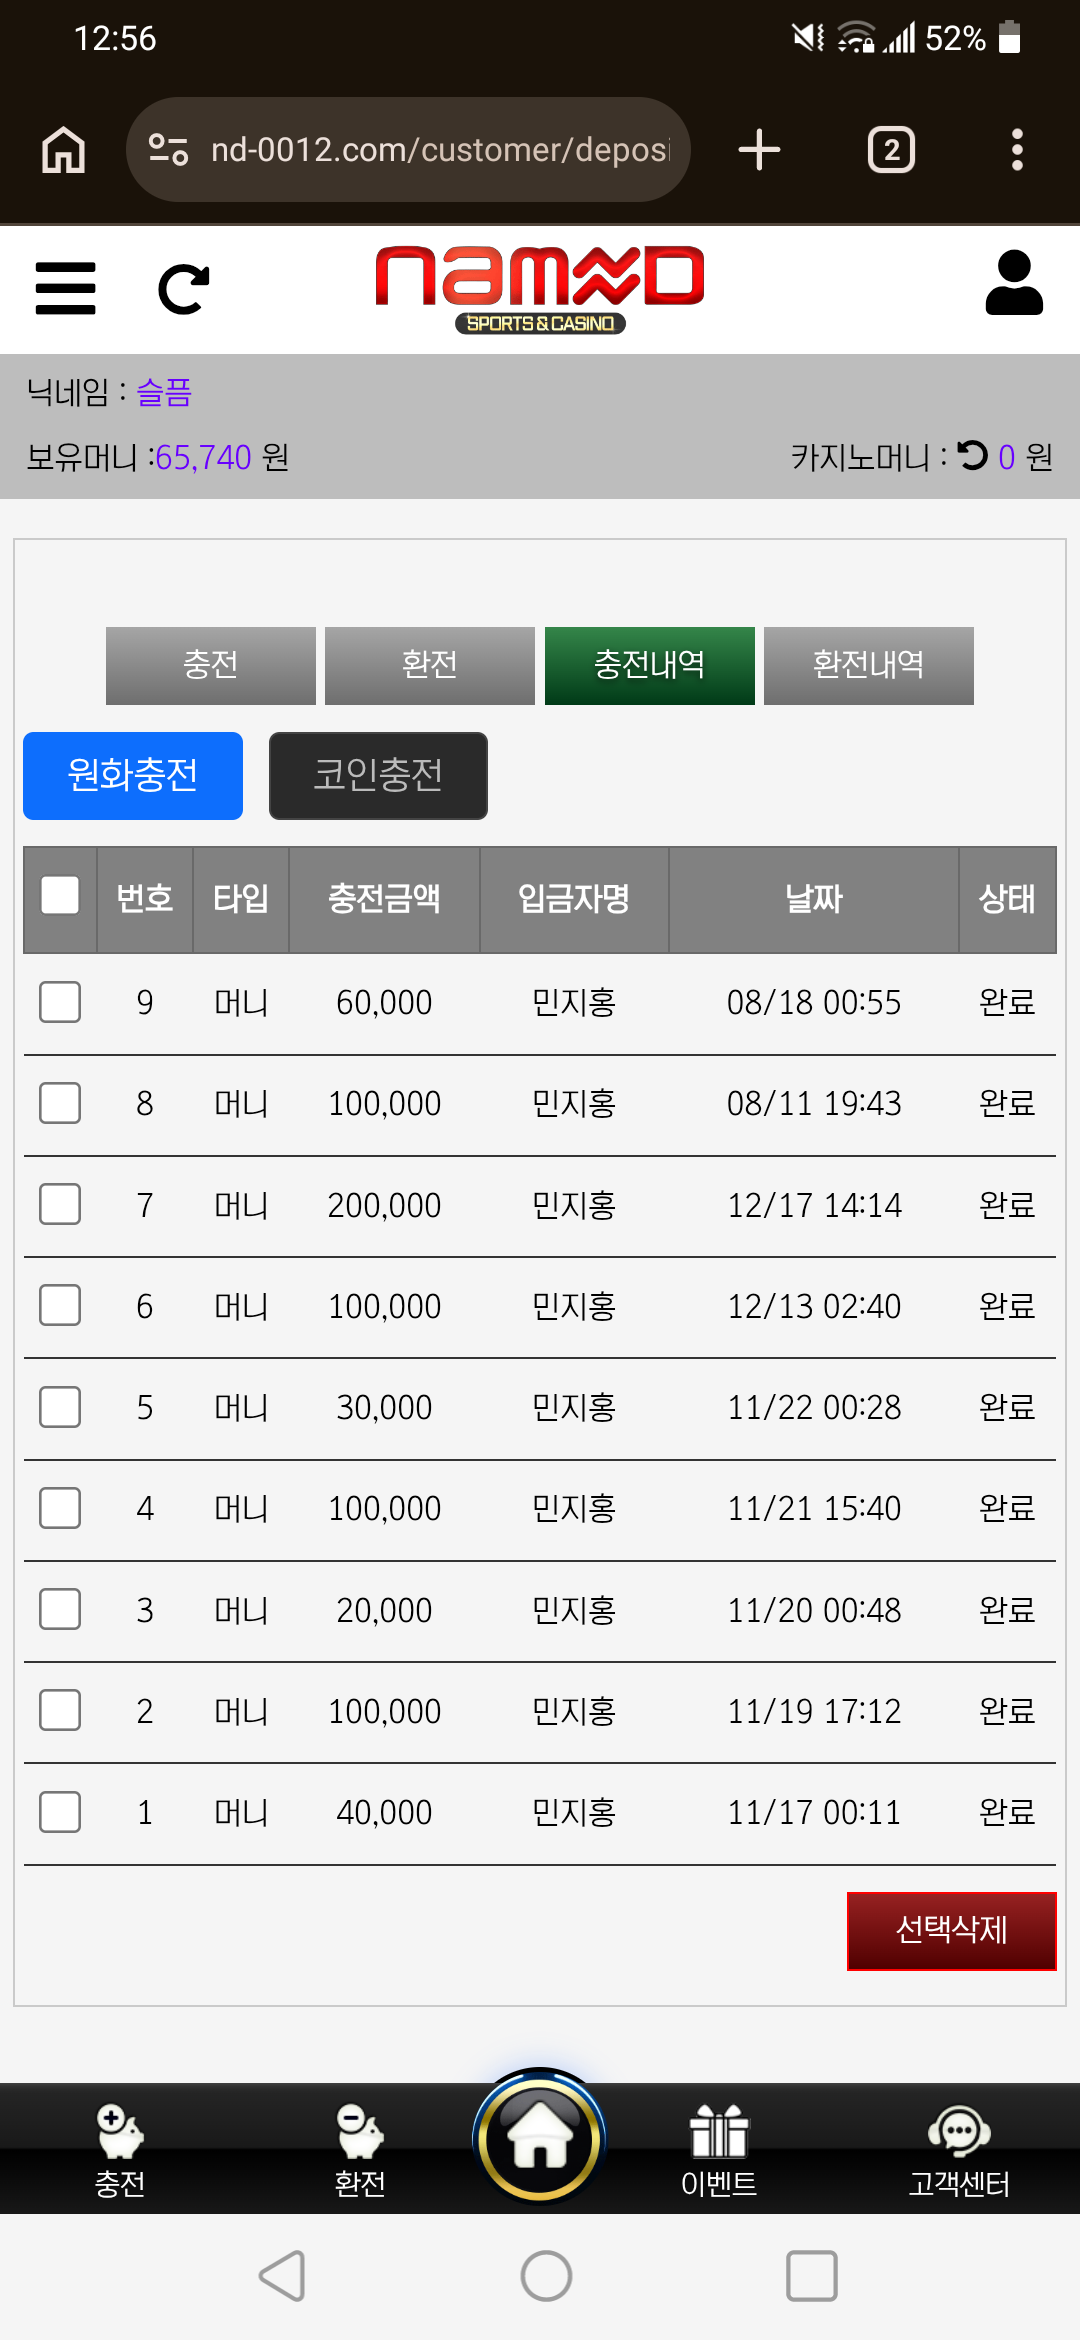Refresh casino money balance icon
The image size is (1080, 2340).
point(972,456)
